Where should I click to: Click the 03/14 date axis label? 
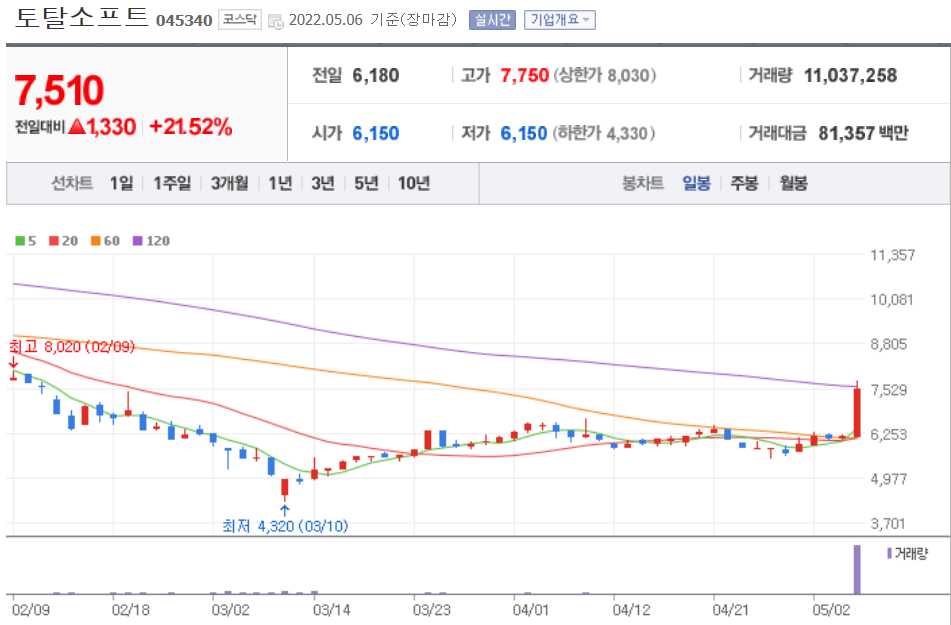tap(332, 610)
